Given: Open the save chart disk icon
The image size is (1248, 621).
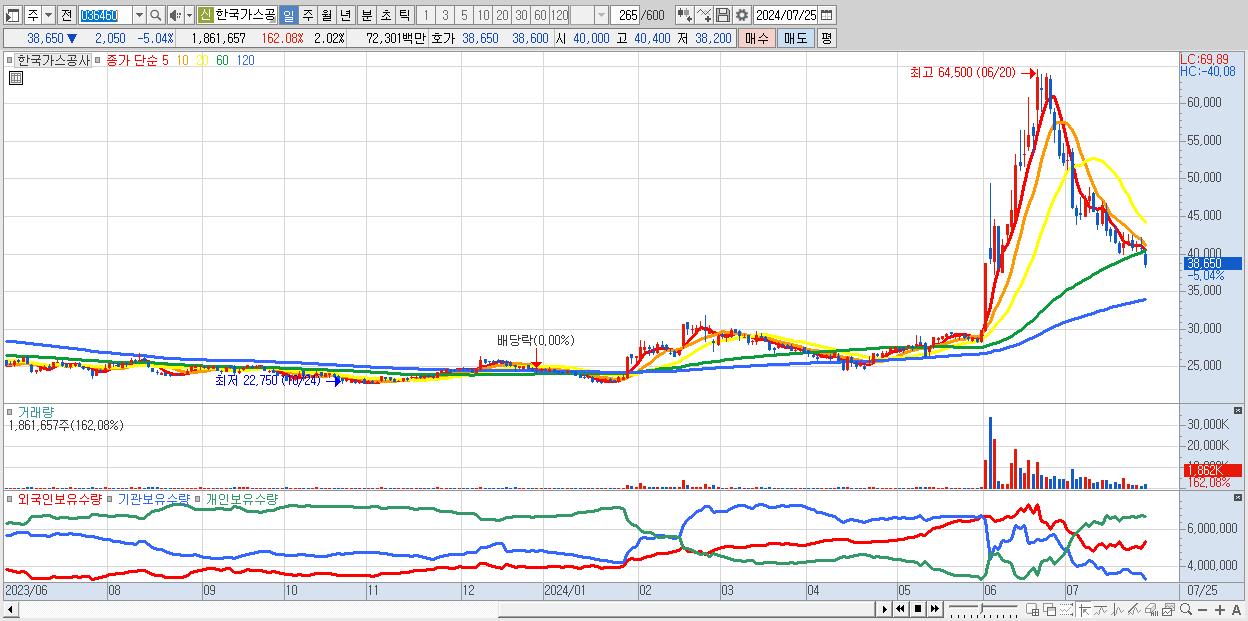Looking at the screenshot, I should point(722,15).
